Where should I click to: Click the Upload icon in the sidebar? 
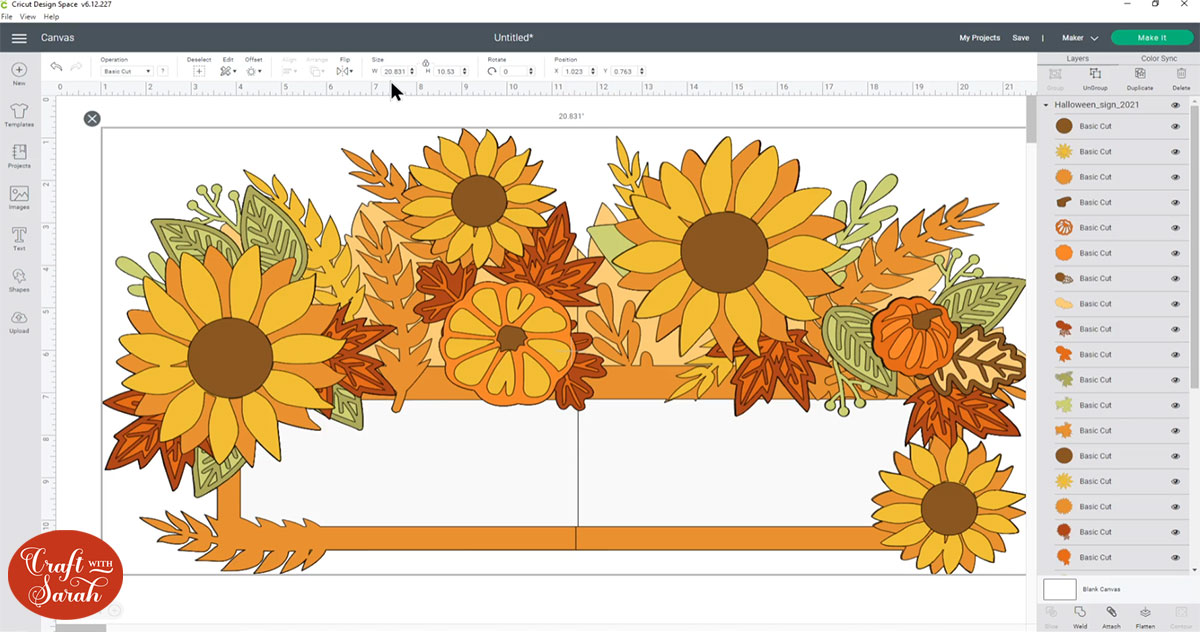point(18,322)
